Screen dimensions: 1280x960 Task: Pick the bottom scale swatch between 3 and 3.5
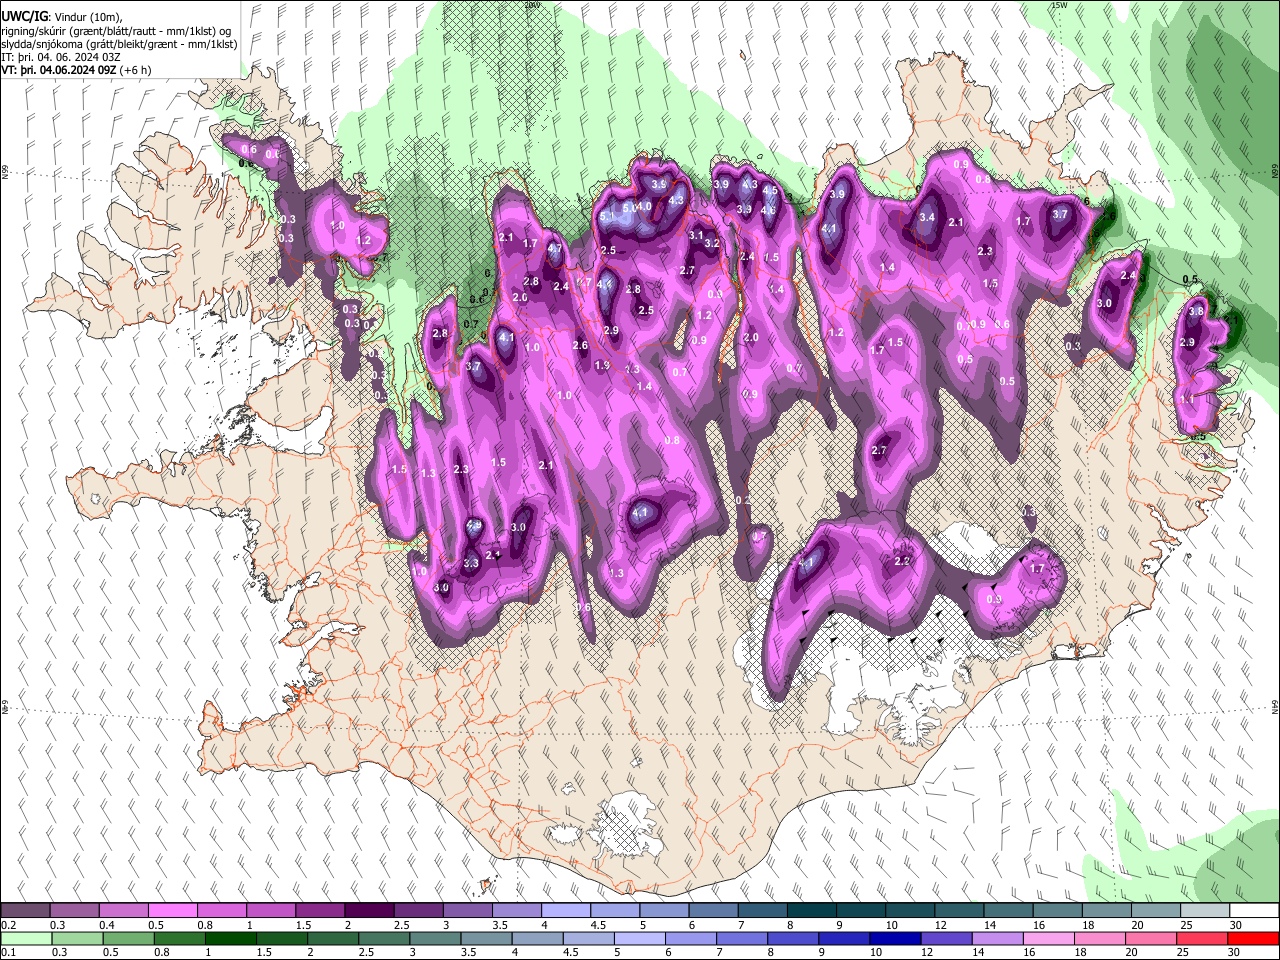tap(436, 938)
